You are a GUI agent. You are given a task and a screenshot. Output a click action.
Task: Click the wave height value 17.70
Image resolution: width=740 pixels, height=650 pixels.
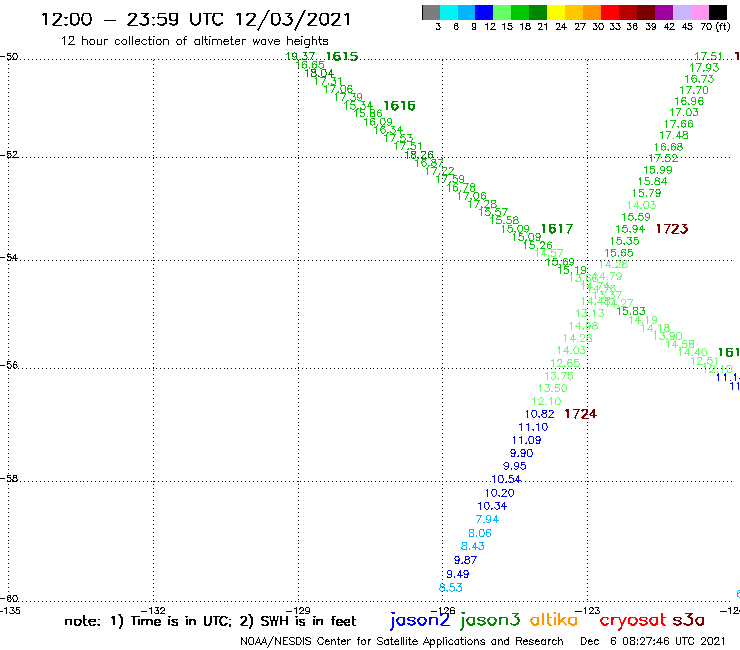tap(694, 90)
